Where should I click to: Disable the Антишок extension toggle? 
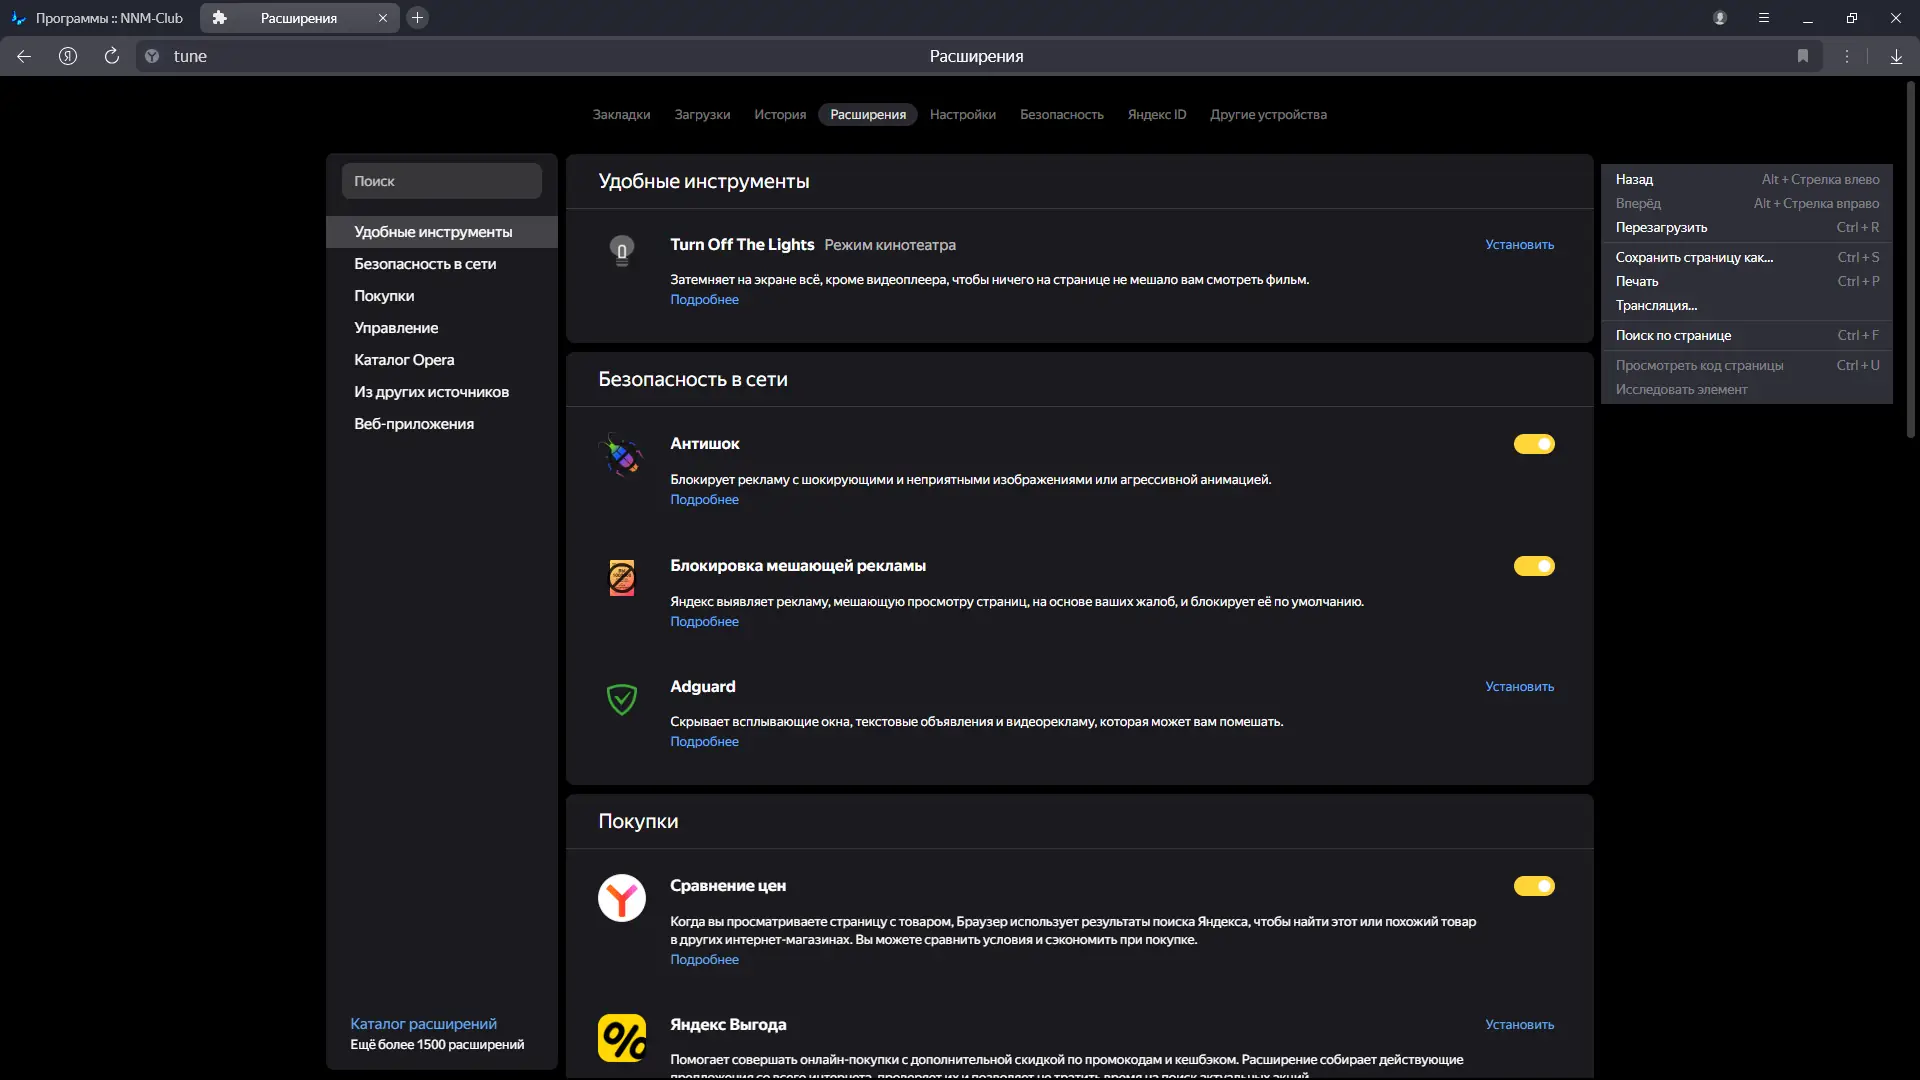click(x=1534, y=444)
